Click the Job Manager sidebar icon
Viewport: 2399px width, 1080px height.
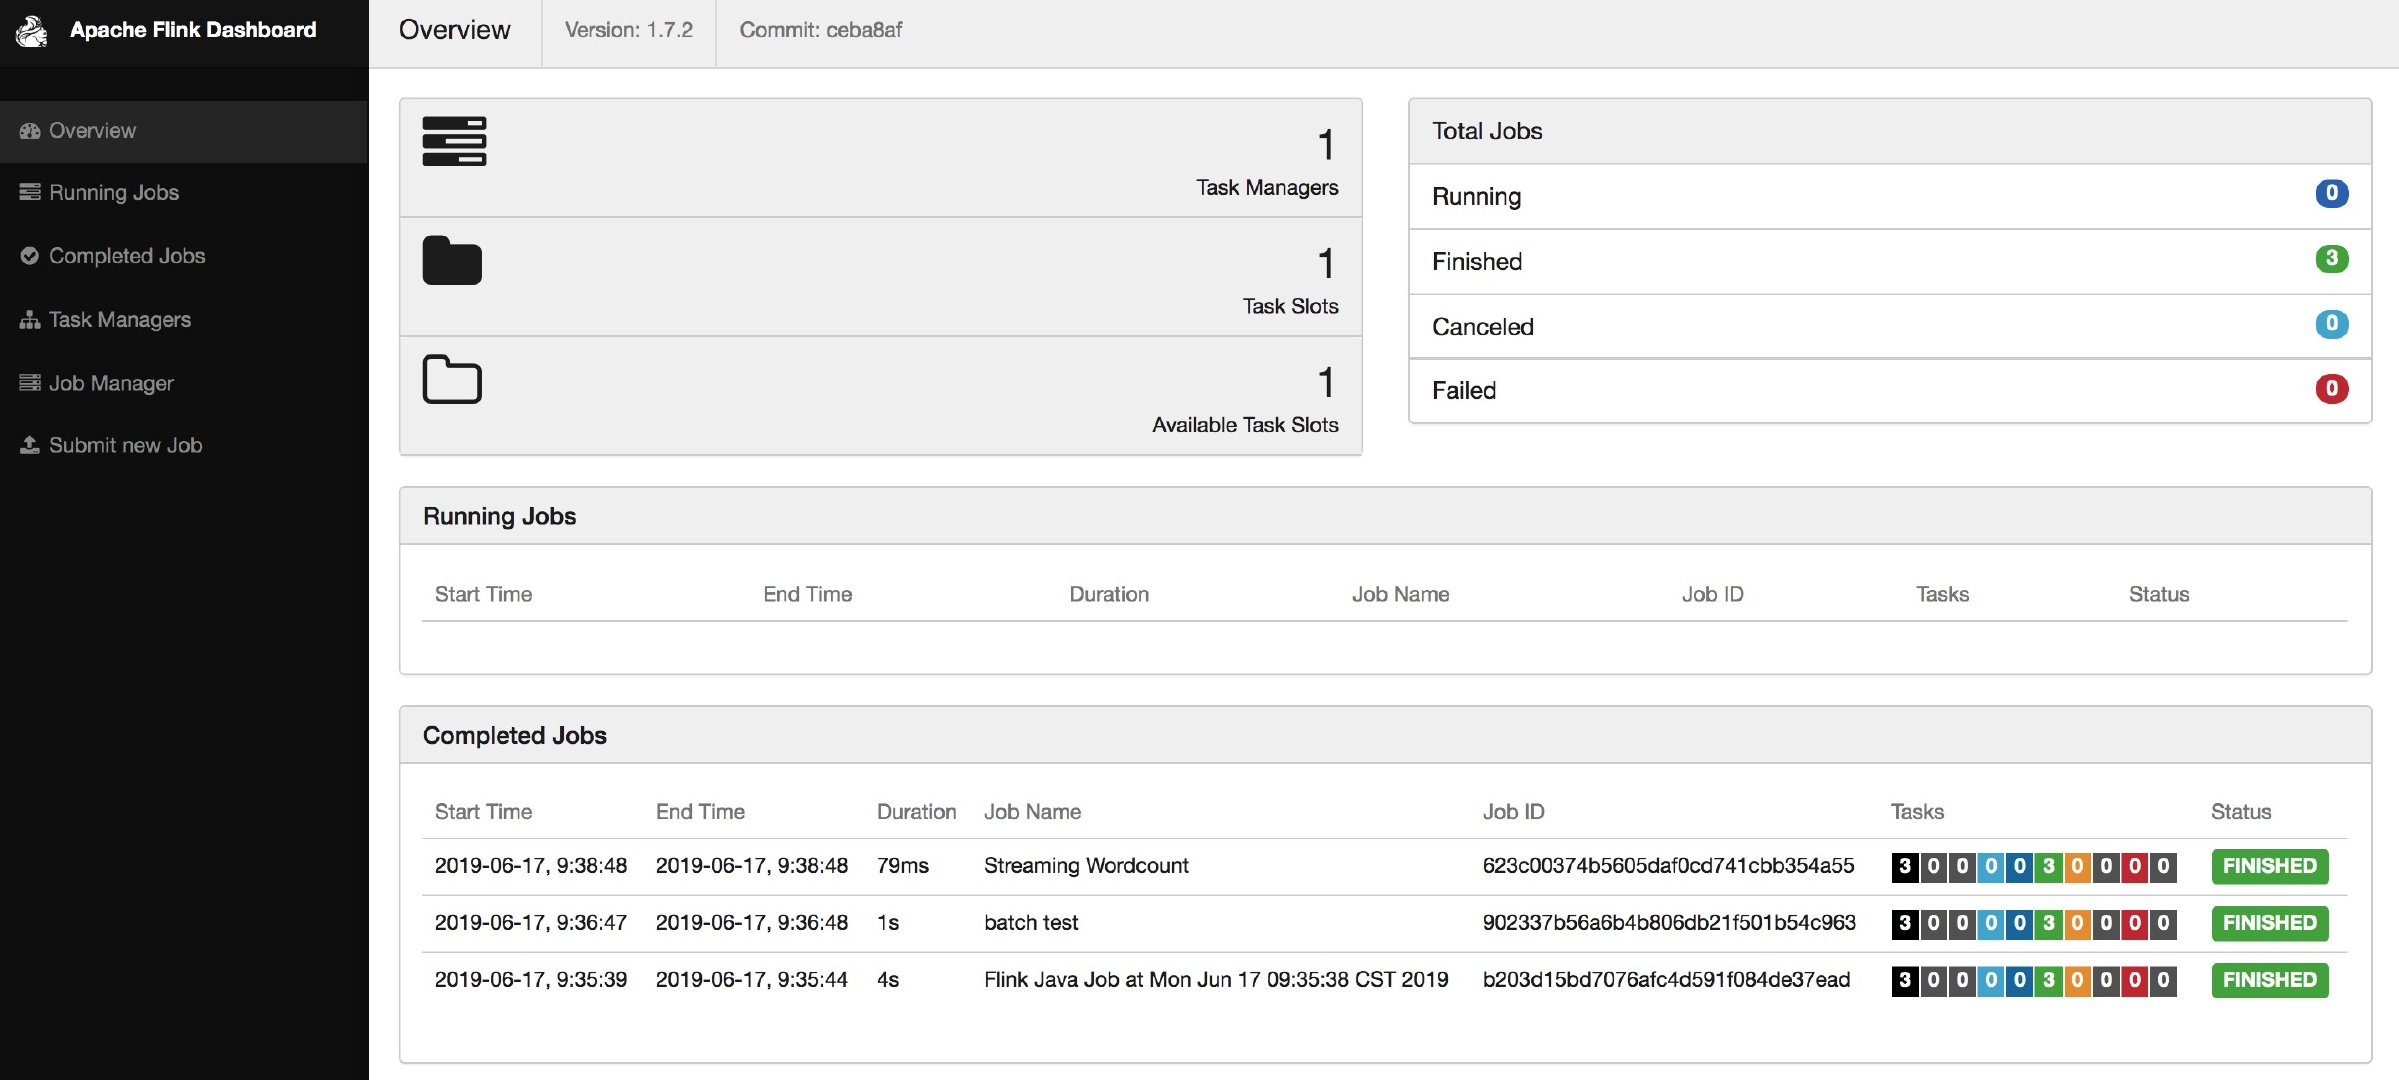29,382
